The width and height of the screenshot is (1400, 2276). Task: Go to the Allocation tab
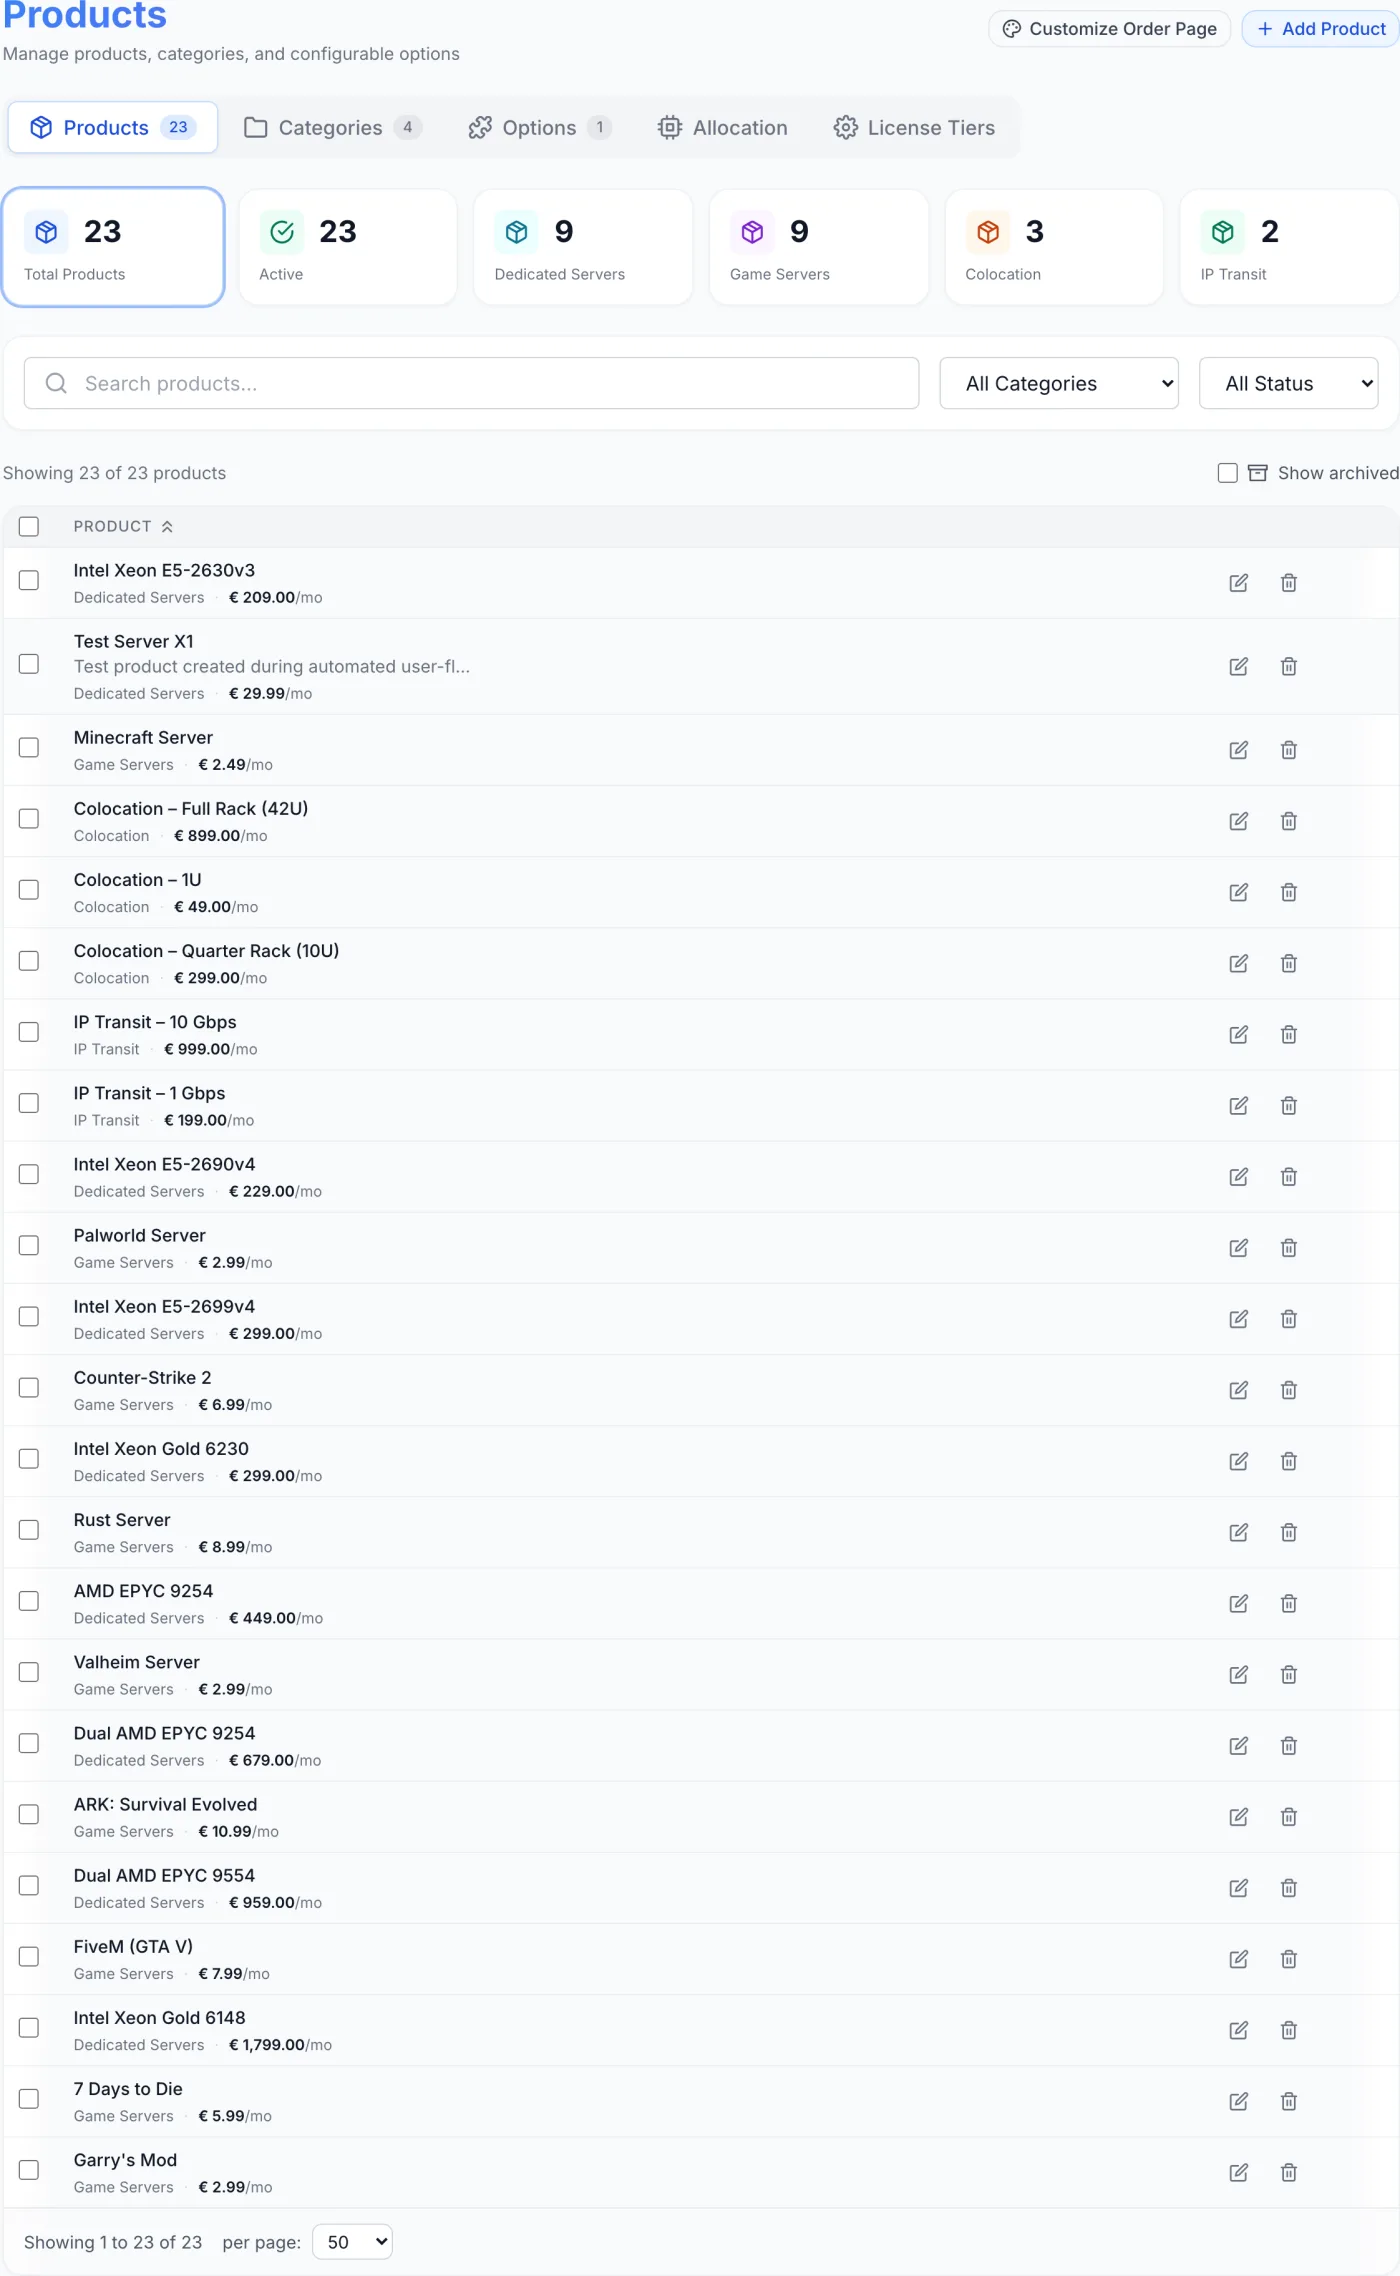click(x=723, y=127)
